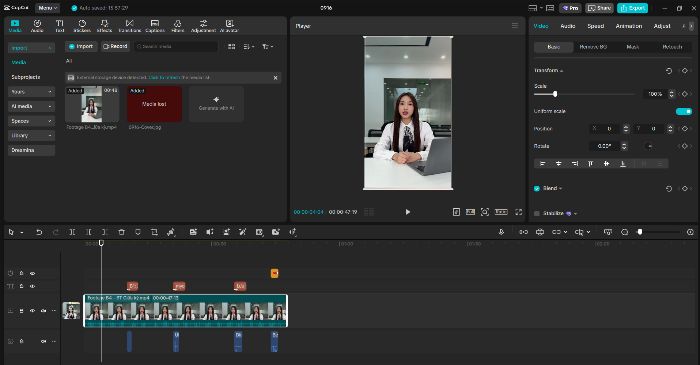Open the player hamburger menu
700x365 pixels.
(515, 26)
